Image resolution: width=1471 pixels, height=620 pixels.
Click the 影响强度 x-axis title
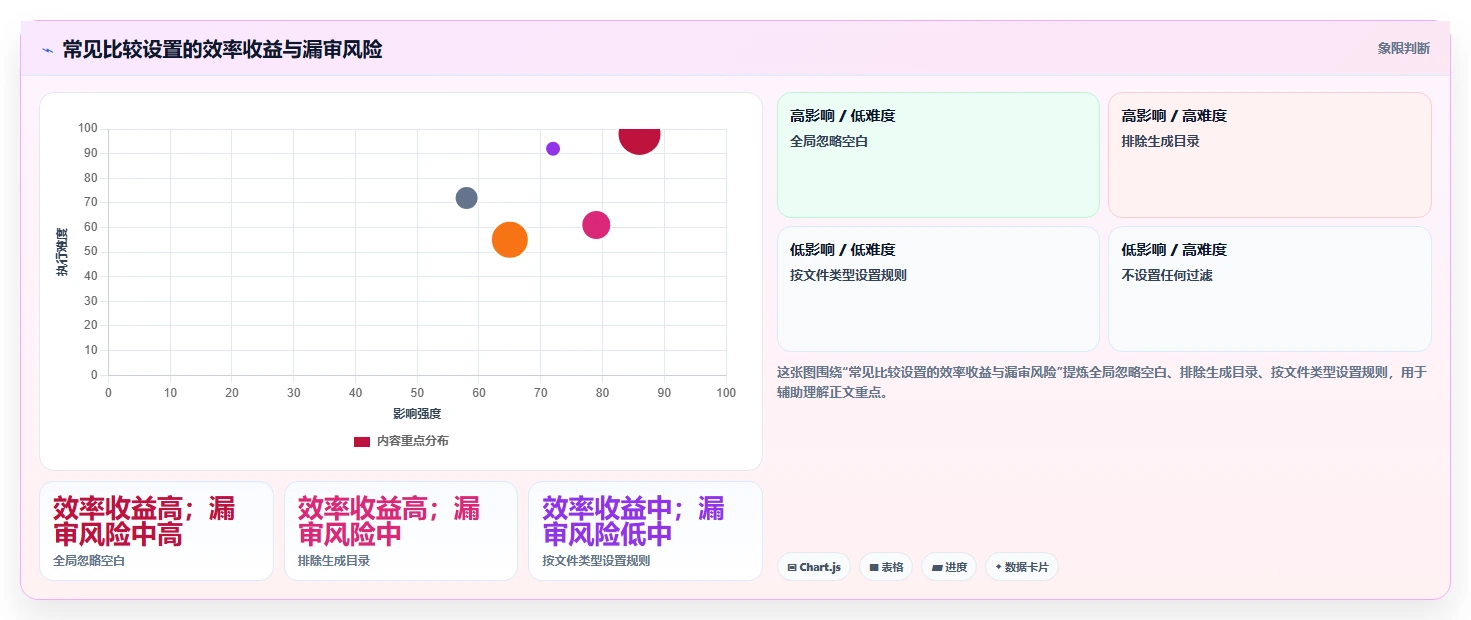[x=417, y=413]
